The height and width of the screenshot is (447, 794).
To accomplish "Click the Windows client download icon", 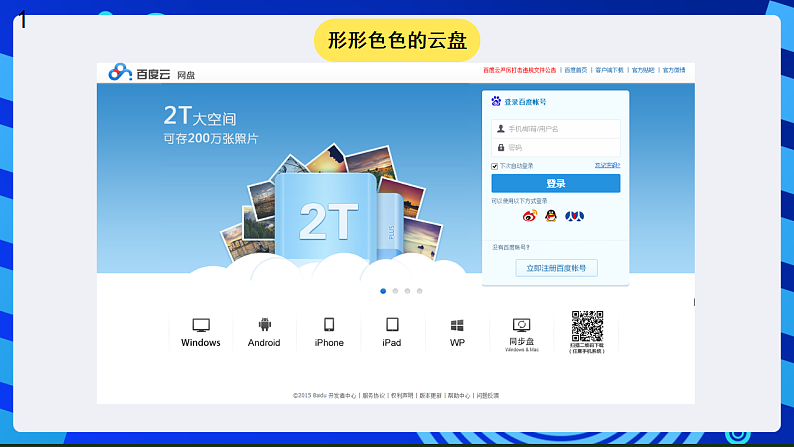I will (x=201, y=326).
